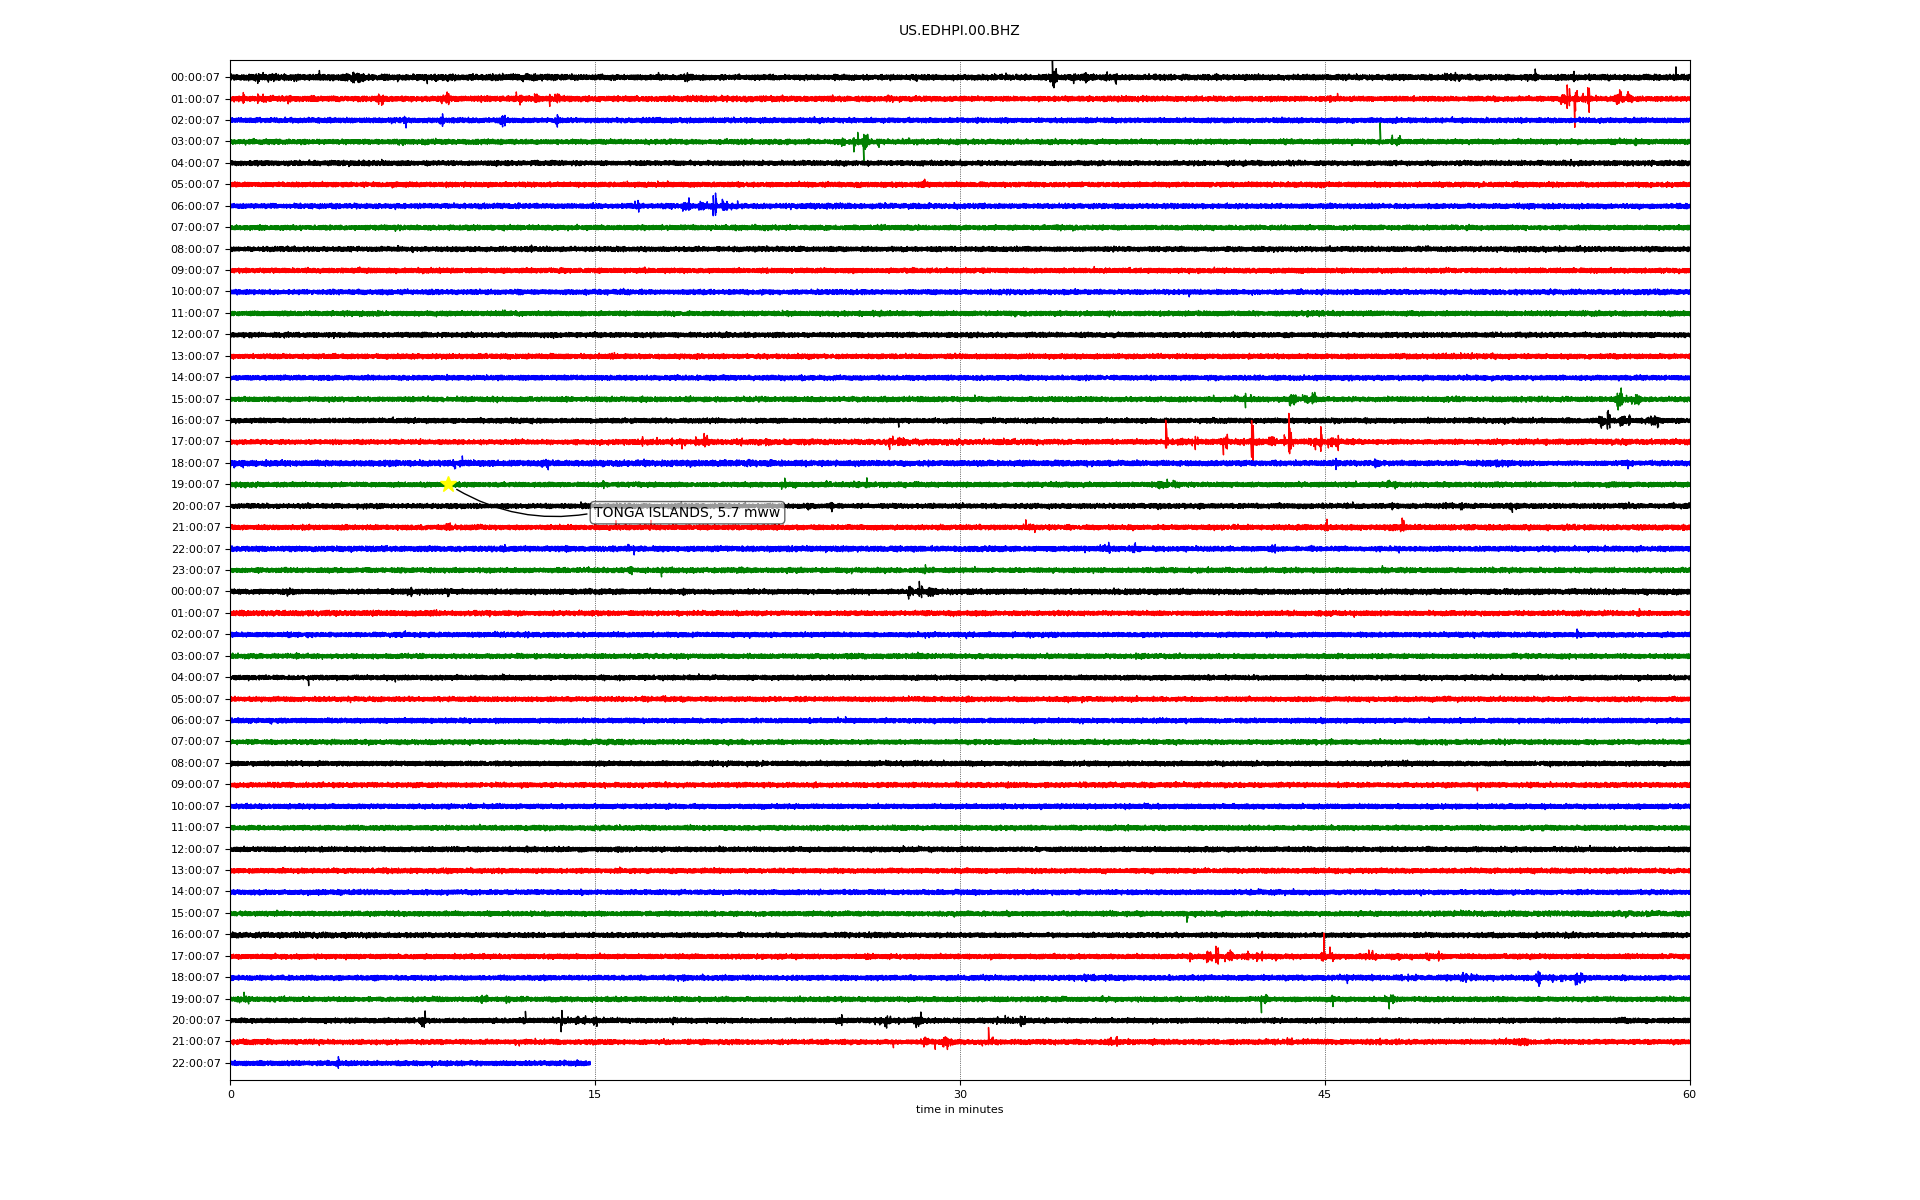Click the large red spike cluster on first 17:00:07 trace
The width and height of the screenshot is (1920, 1200).
point(1252,441)
